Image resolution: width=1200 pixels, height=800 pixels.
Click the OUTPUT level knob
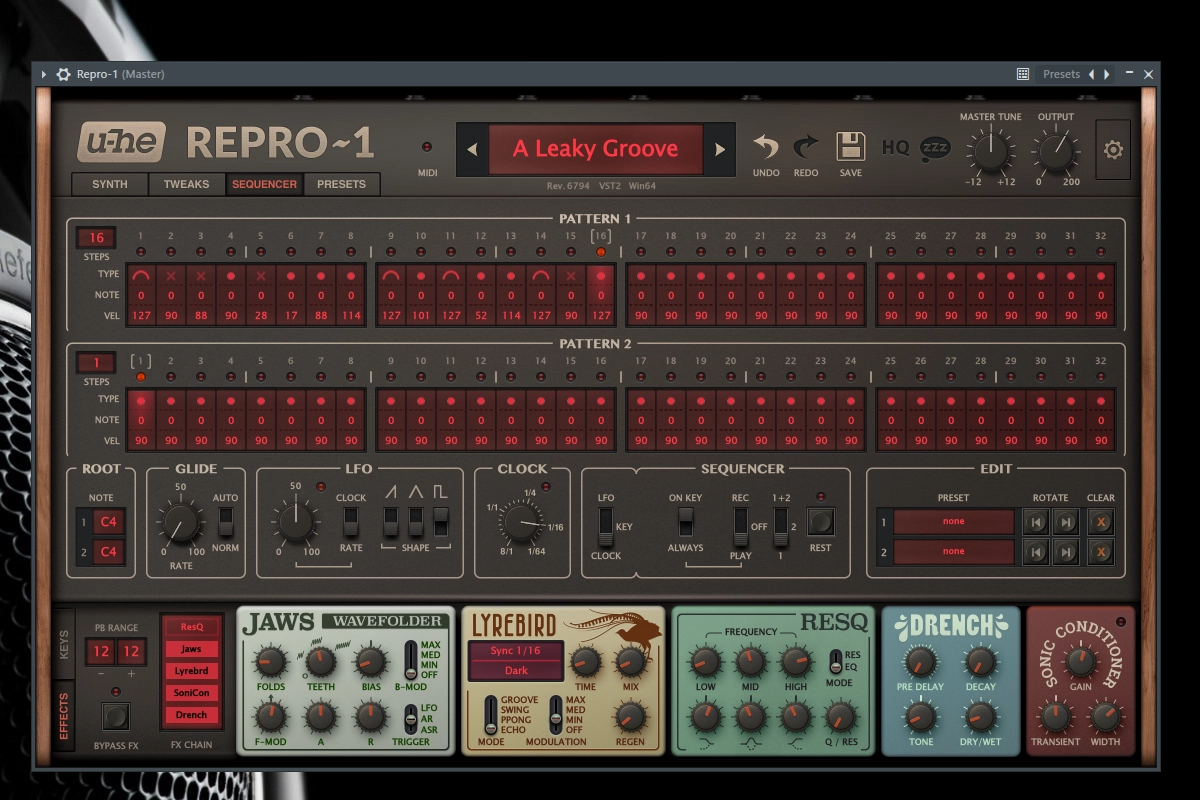coord(1055,151)
